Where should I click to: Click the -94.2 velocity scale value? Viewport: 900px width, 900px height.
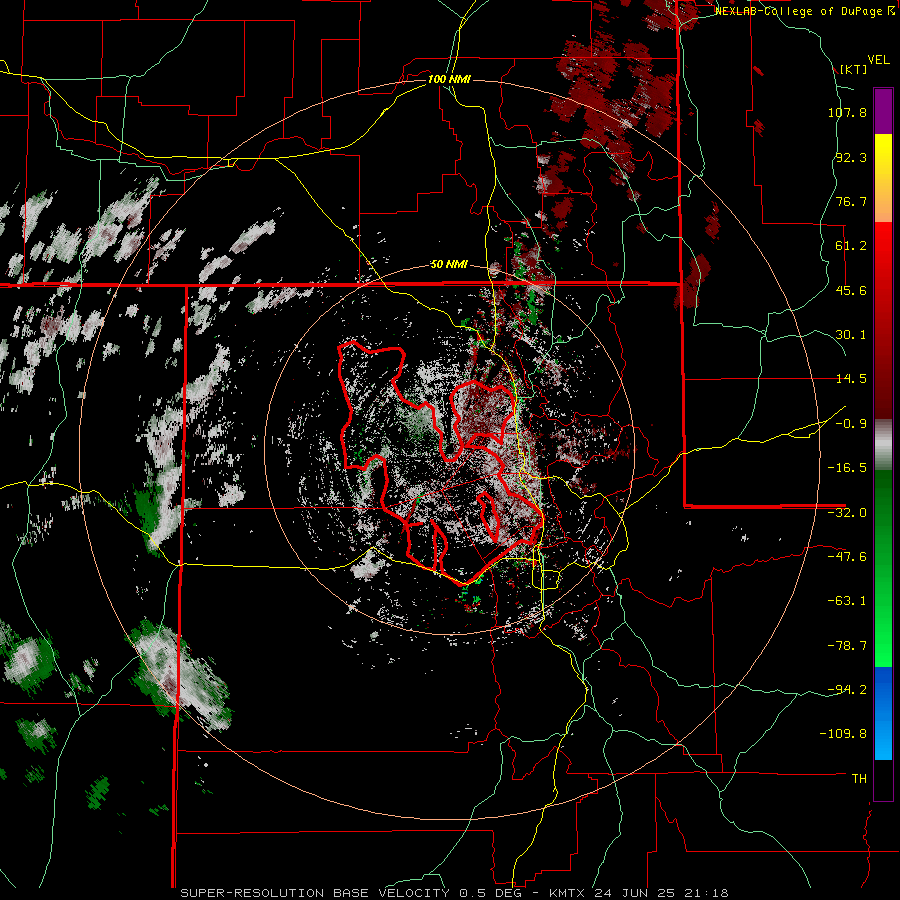coord(847,689)
